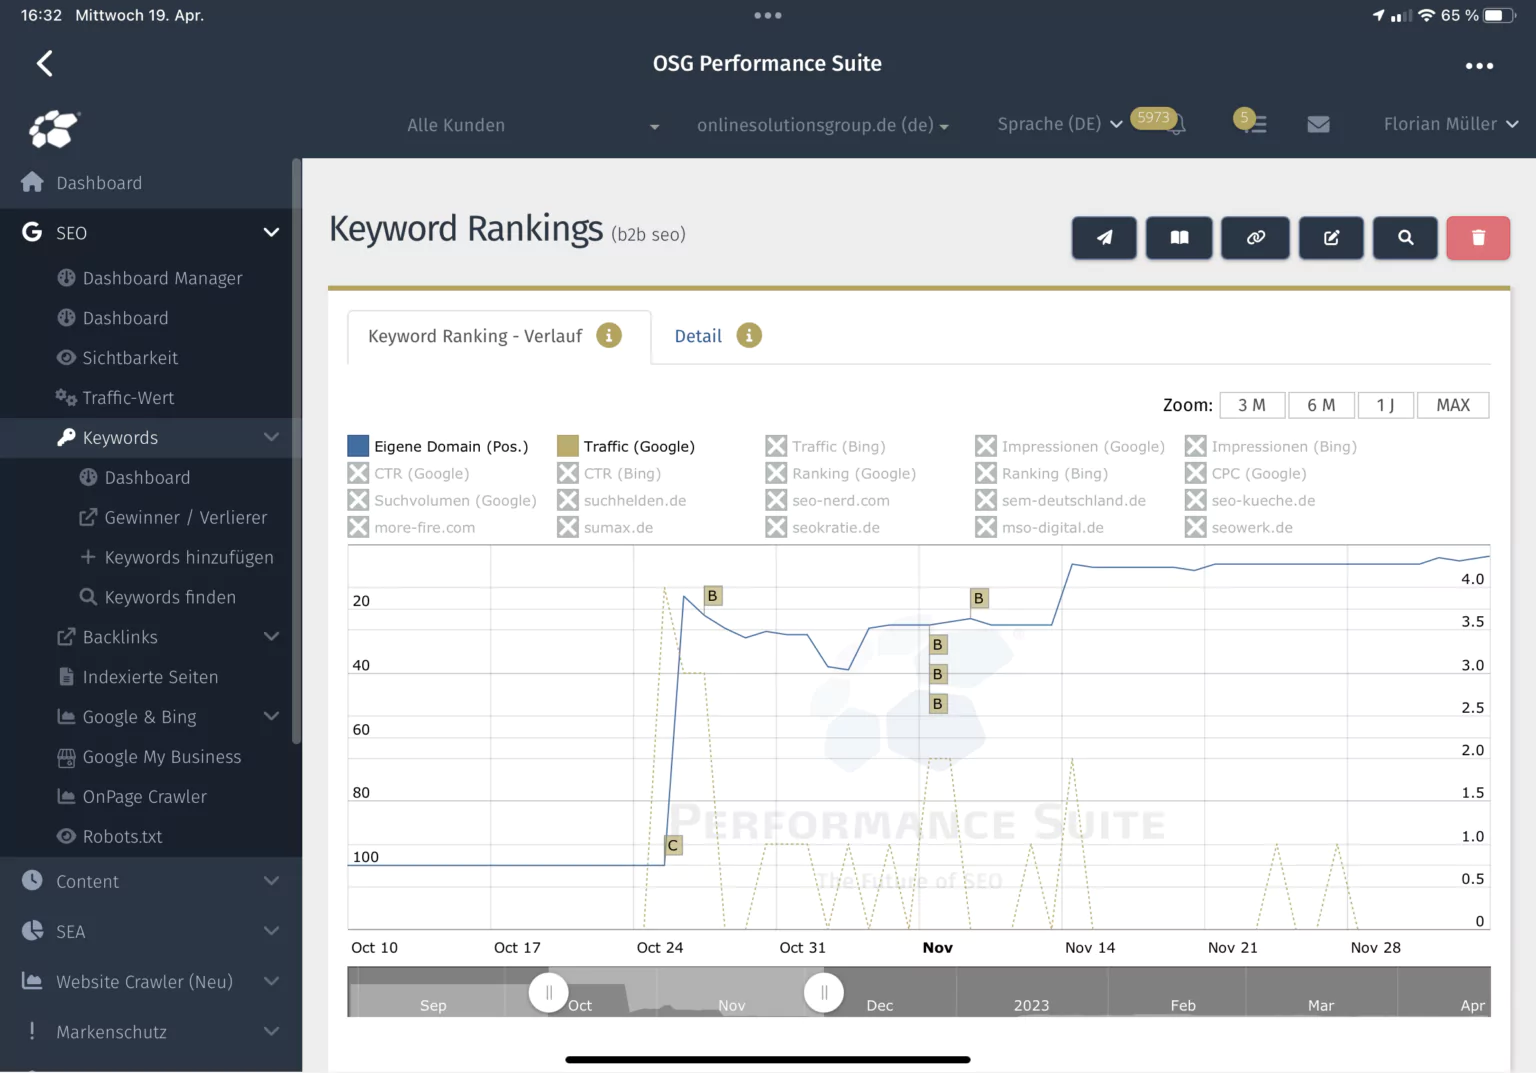Open the book guide icon button
Viewport: 1536px width, 1073px height.
click(x=1179, y=238)
